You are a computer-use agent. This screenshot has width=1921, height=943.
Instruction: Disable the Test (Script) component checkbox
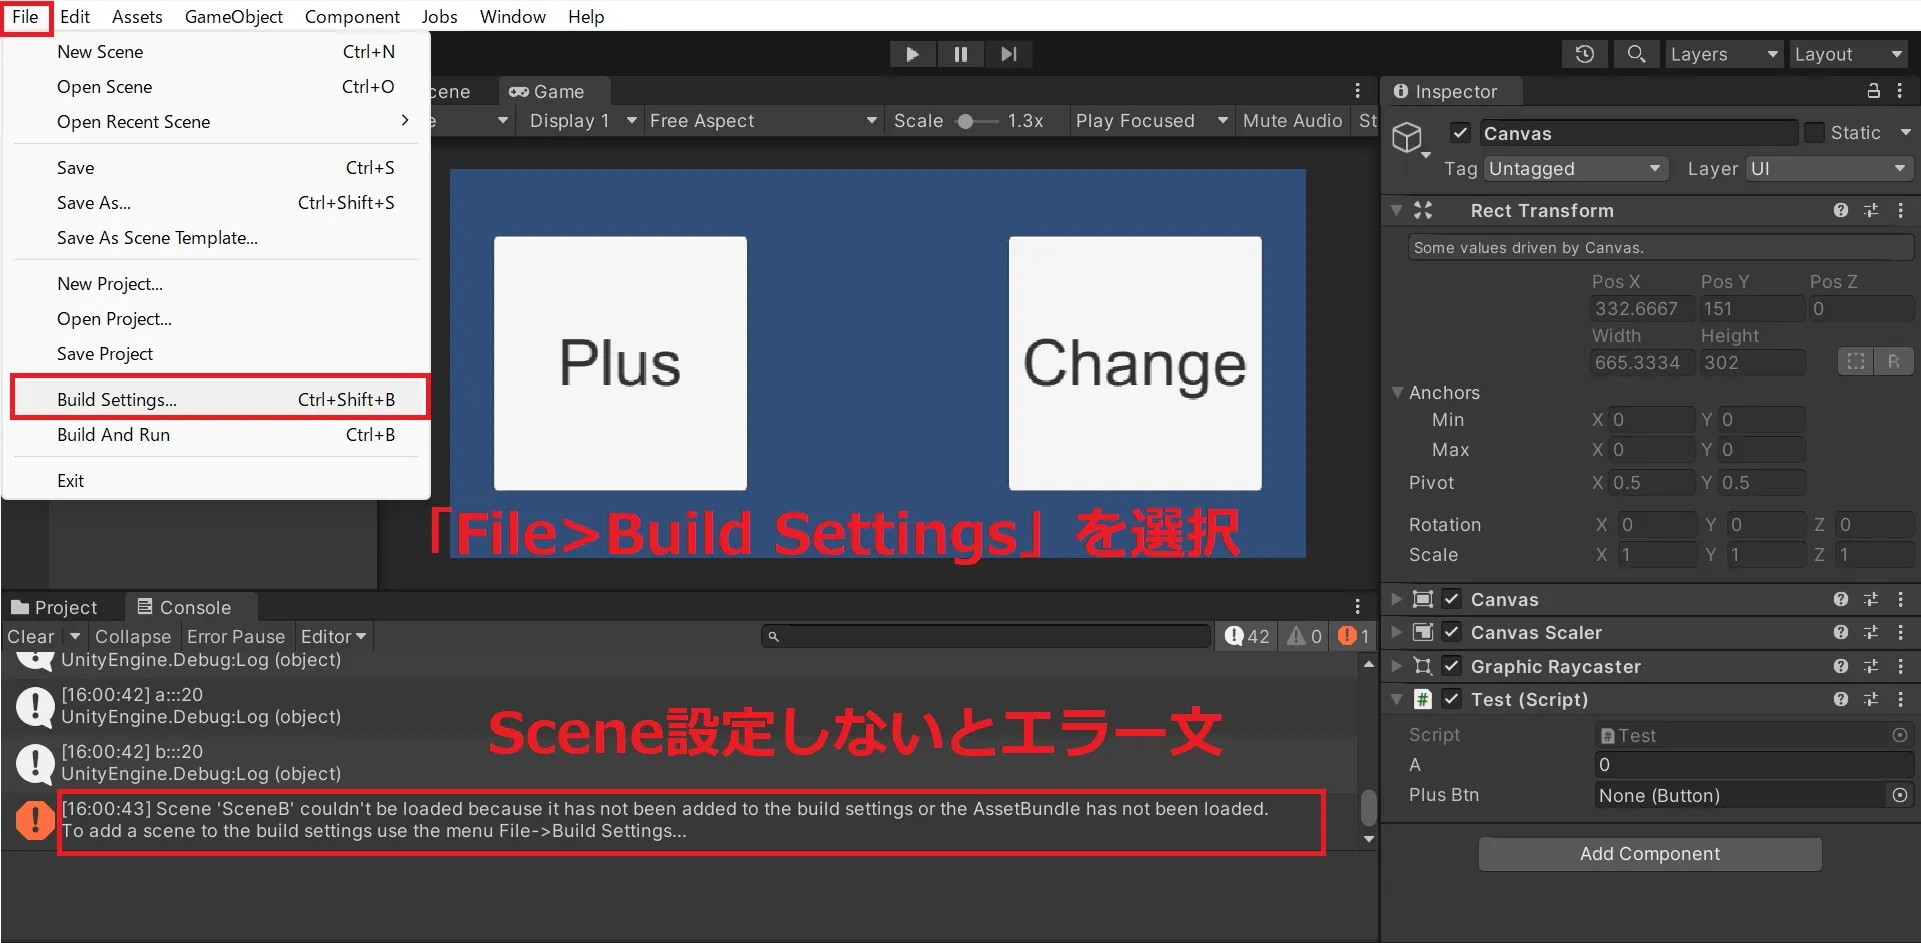[x=1452, y=699]
